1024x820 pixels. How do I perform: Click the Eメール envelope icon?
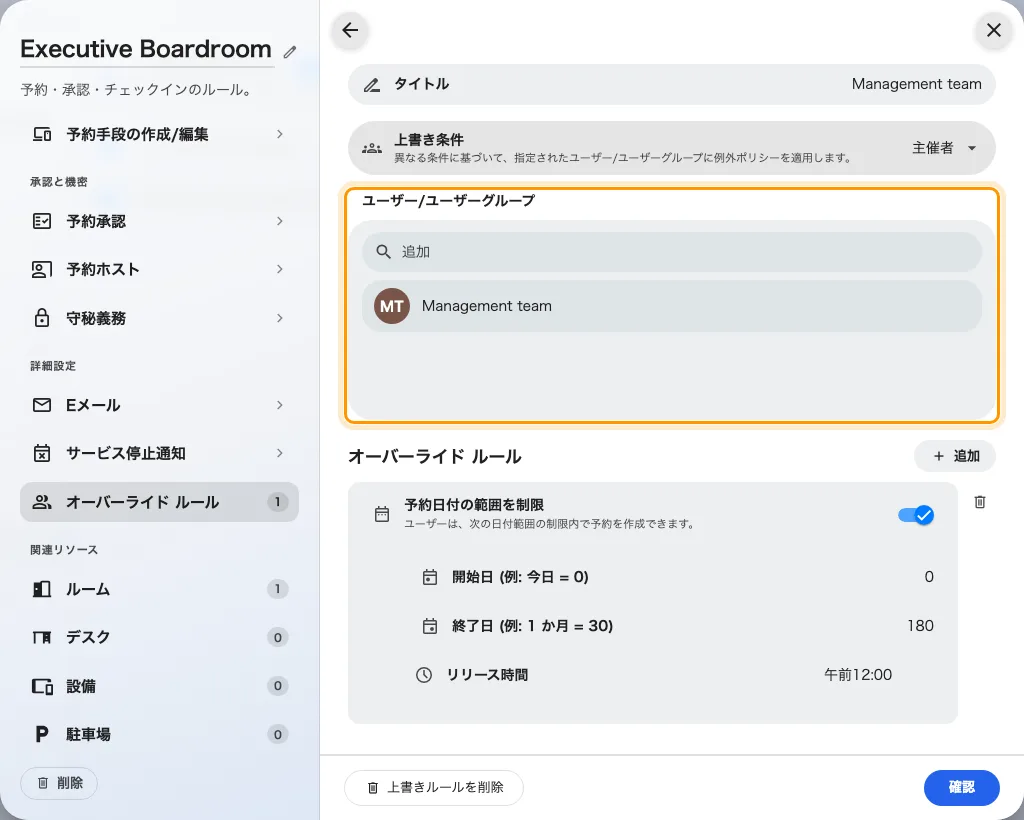[42, 405]
